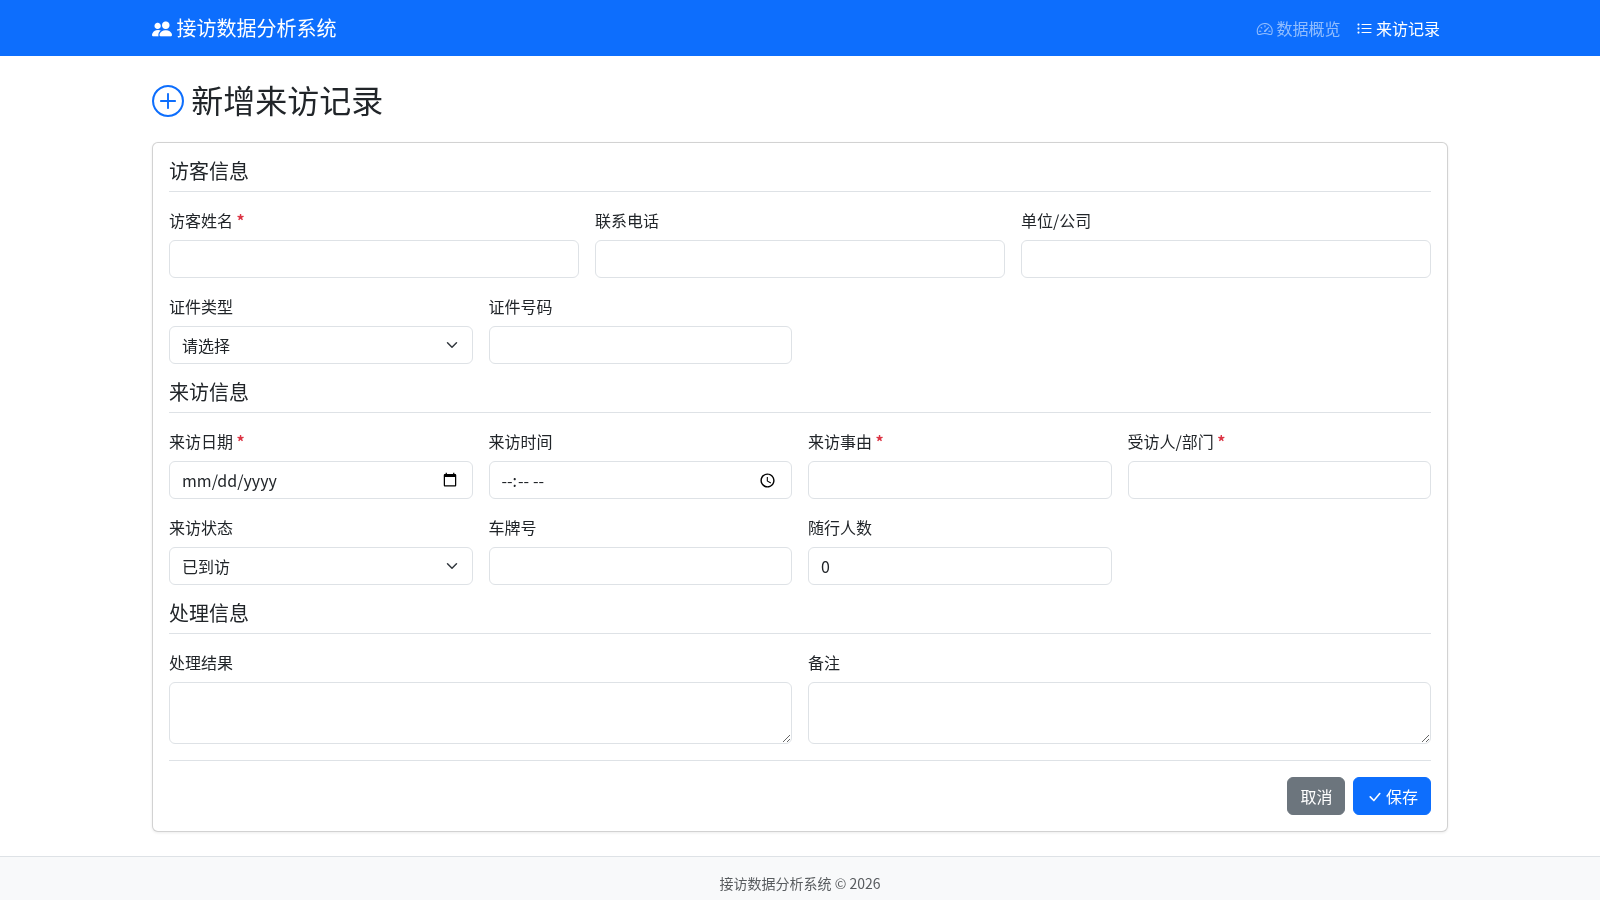1600x900 pixels.
Task: Click the resize handle of 处理结果 textarea
Action: tap(786, 738)
